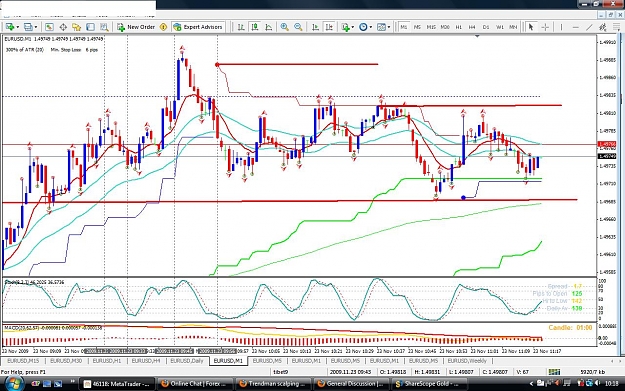
Task: Select the vertical line drawing tool
Action: coord(561,27)
